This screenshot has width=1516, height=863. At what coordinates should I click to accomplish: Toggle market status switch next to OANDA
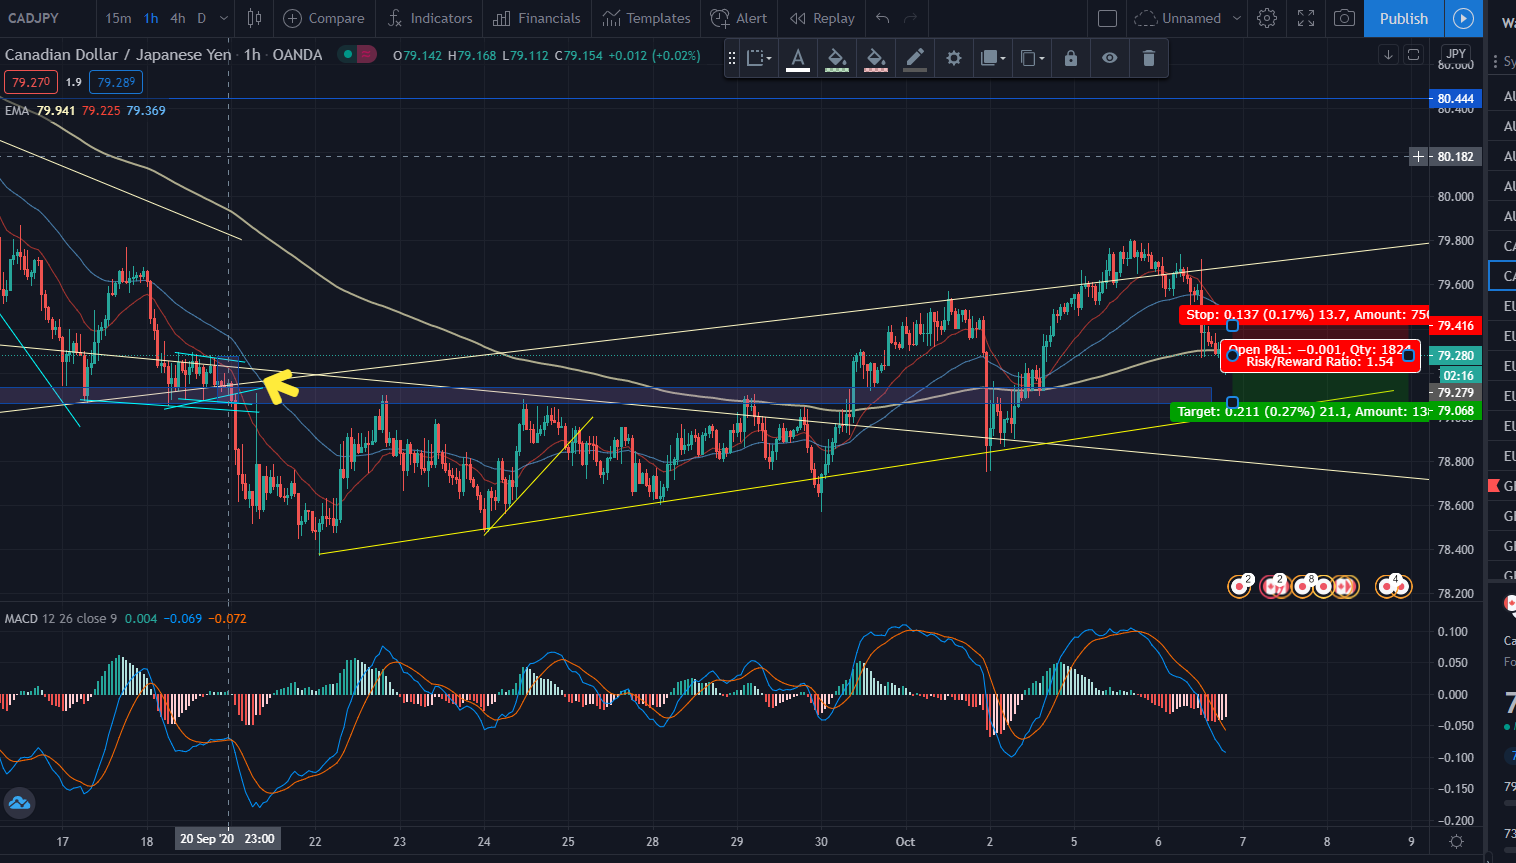(x=357, y=55)
